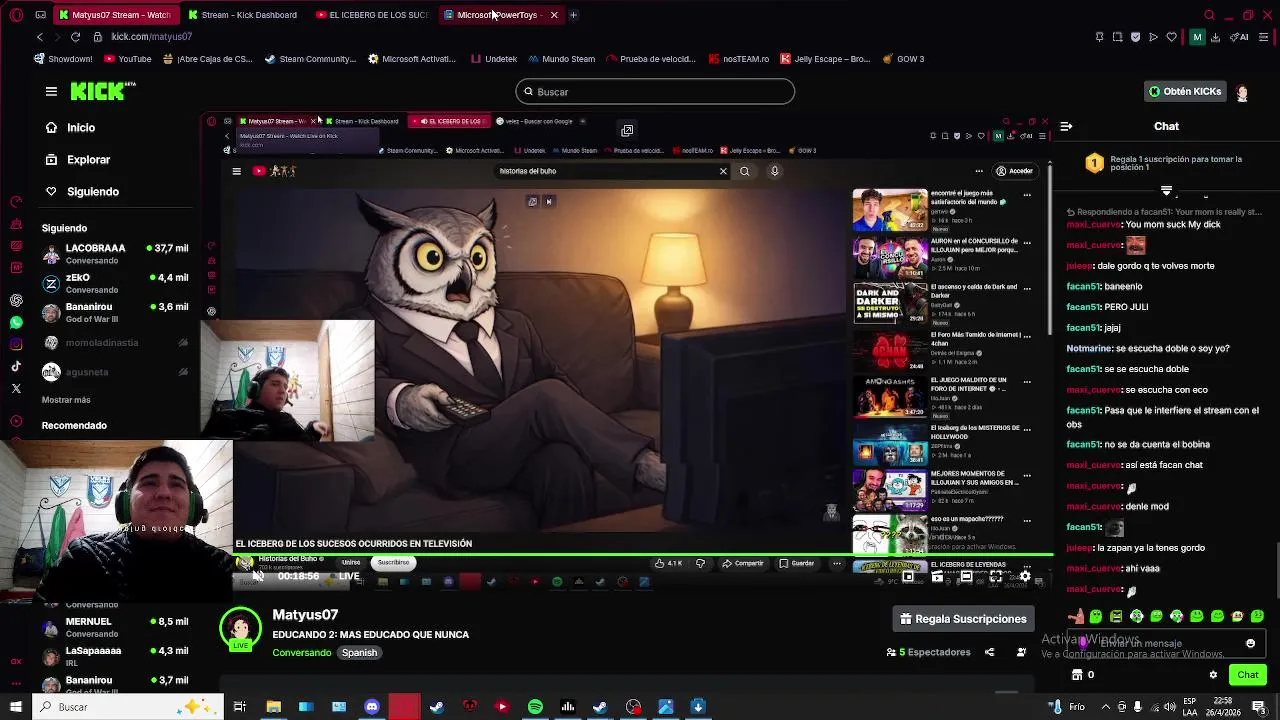1280x720 pixels.
Task: Open stream player settings gear
Action: point(1025,577)
